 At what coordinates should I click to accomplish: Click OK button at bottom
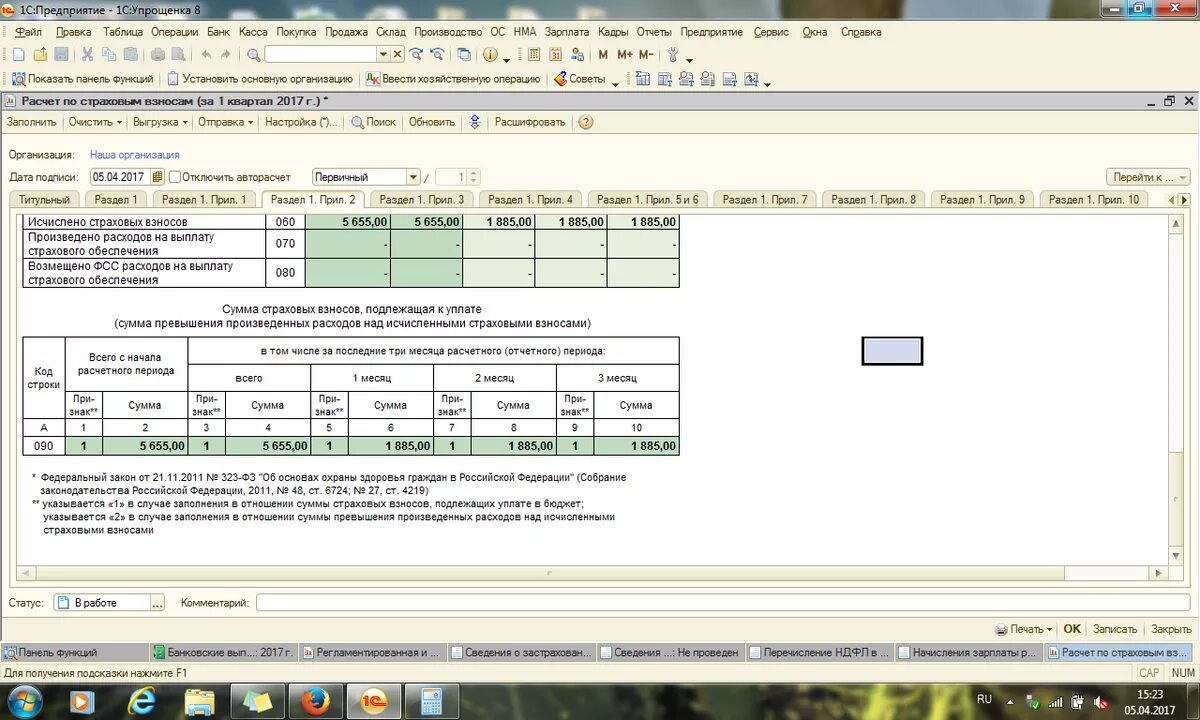(1072, 629)
